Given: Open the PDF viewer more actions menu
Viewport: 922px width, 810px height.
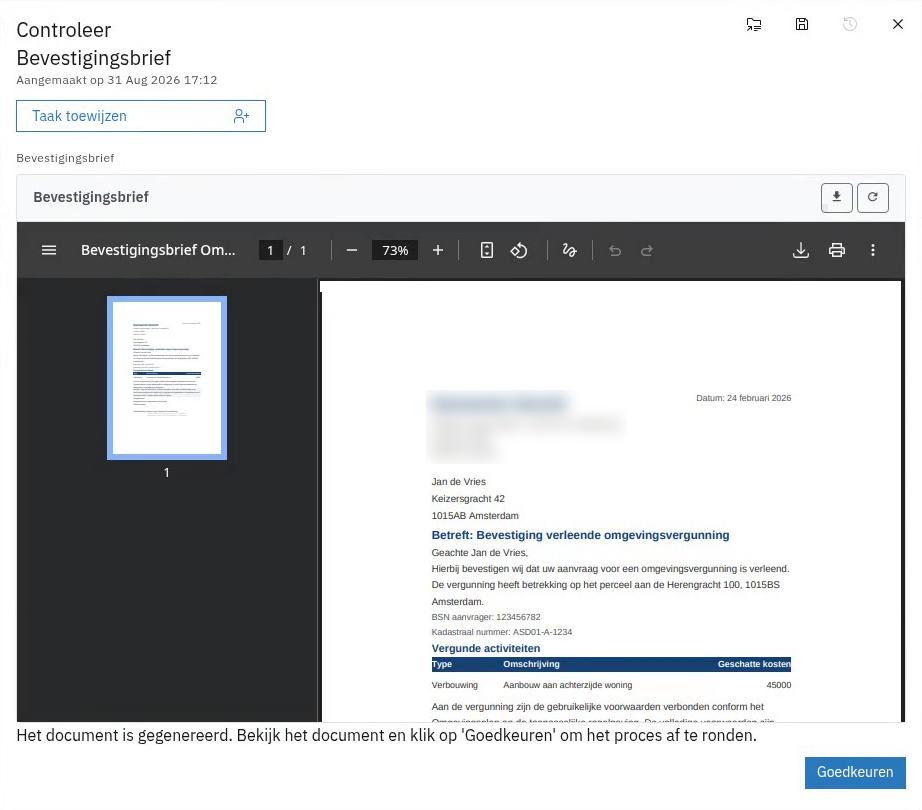Looking at the screenshot, I should click(873, 250).
